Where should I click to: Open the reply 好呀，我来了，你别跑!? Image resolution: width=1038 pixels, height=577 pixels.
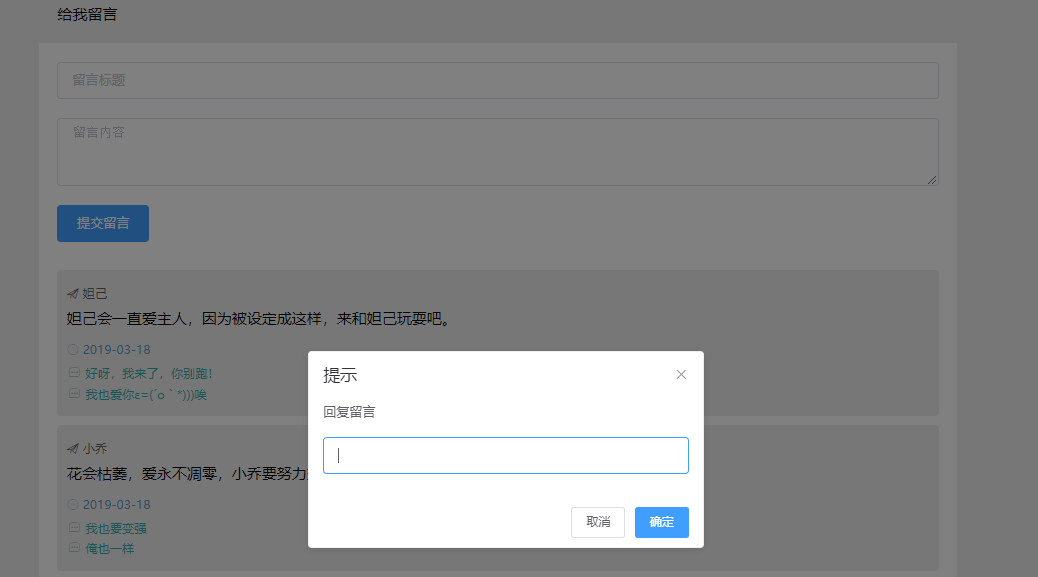point(148,373)
